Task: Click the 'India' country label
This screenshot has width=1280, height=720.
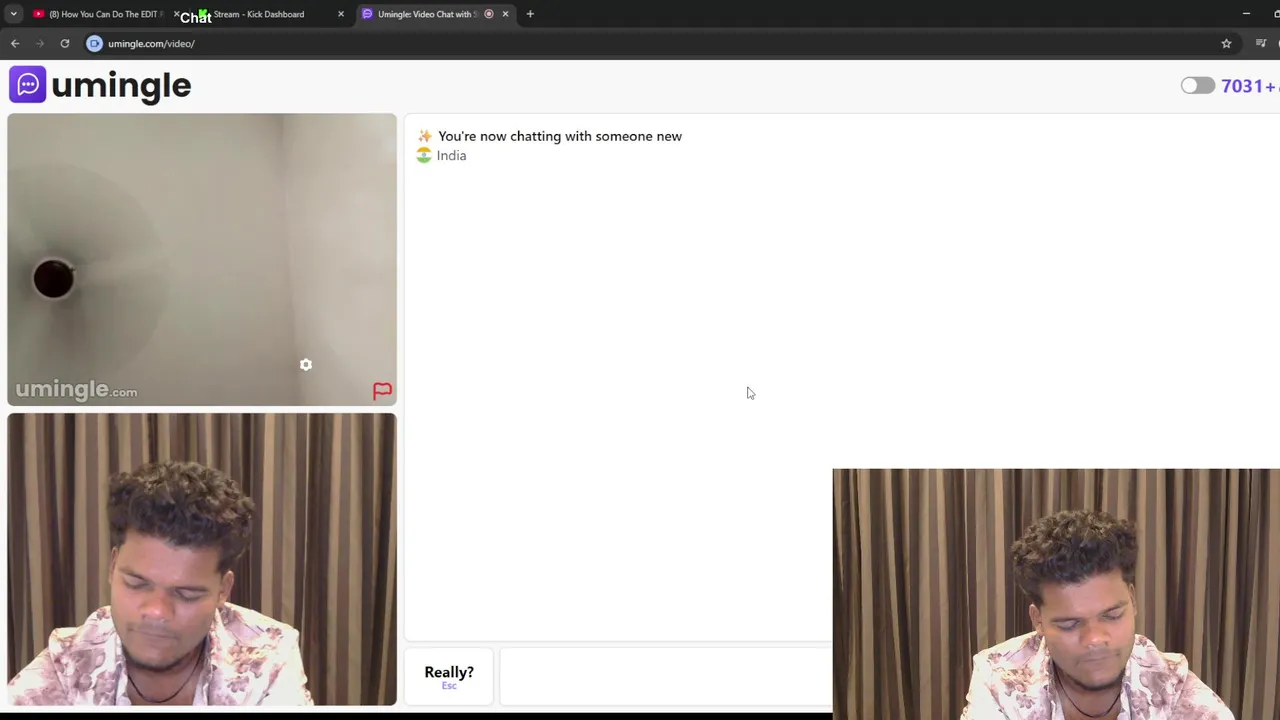Action: (451, 156)
